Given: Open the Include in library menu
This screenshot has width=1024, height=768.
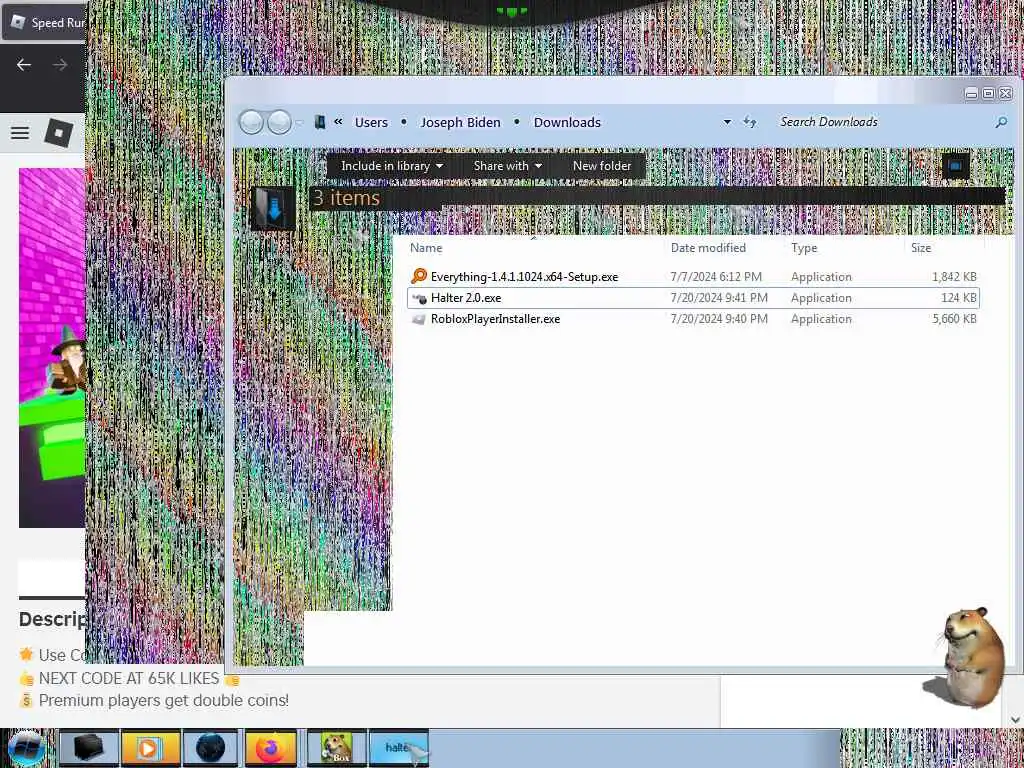Looking at the screenshot, I should pyautogui.click(x=391, y=166).
